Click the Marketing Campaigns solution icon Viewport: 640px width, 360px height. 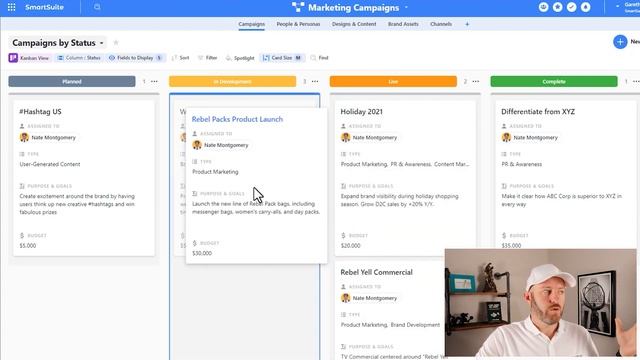pos(298,7)
